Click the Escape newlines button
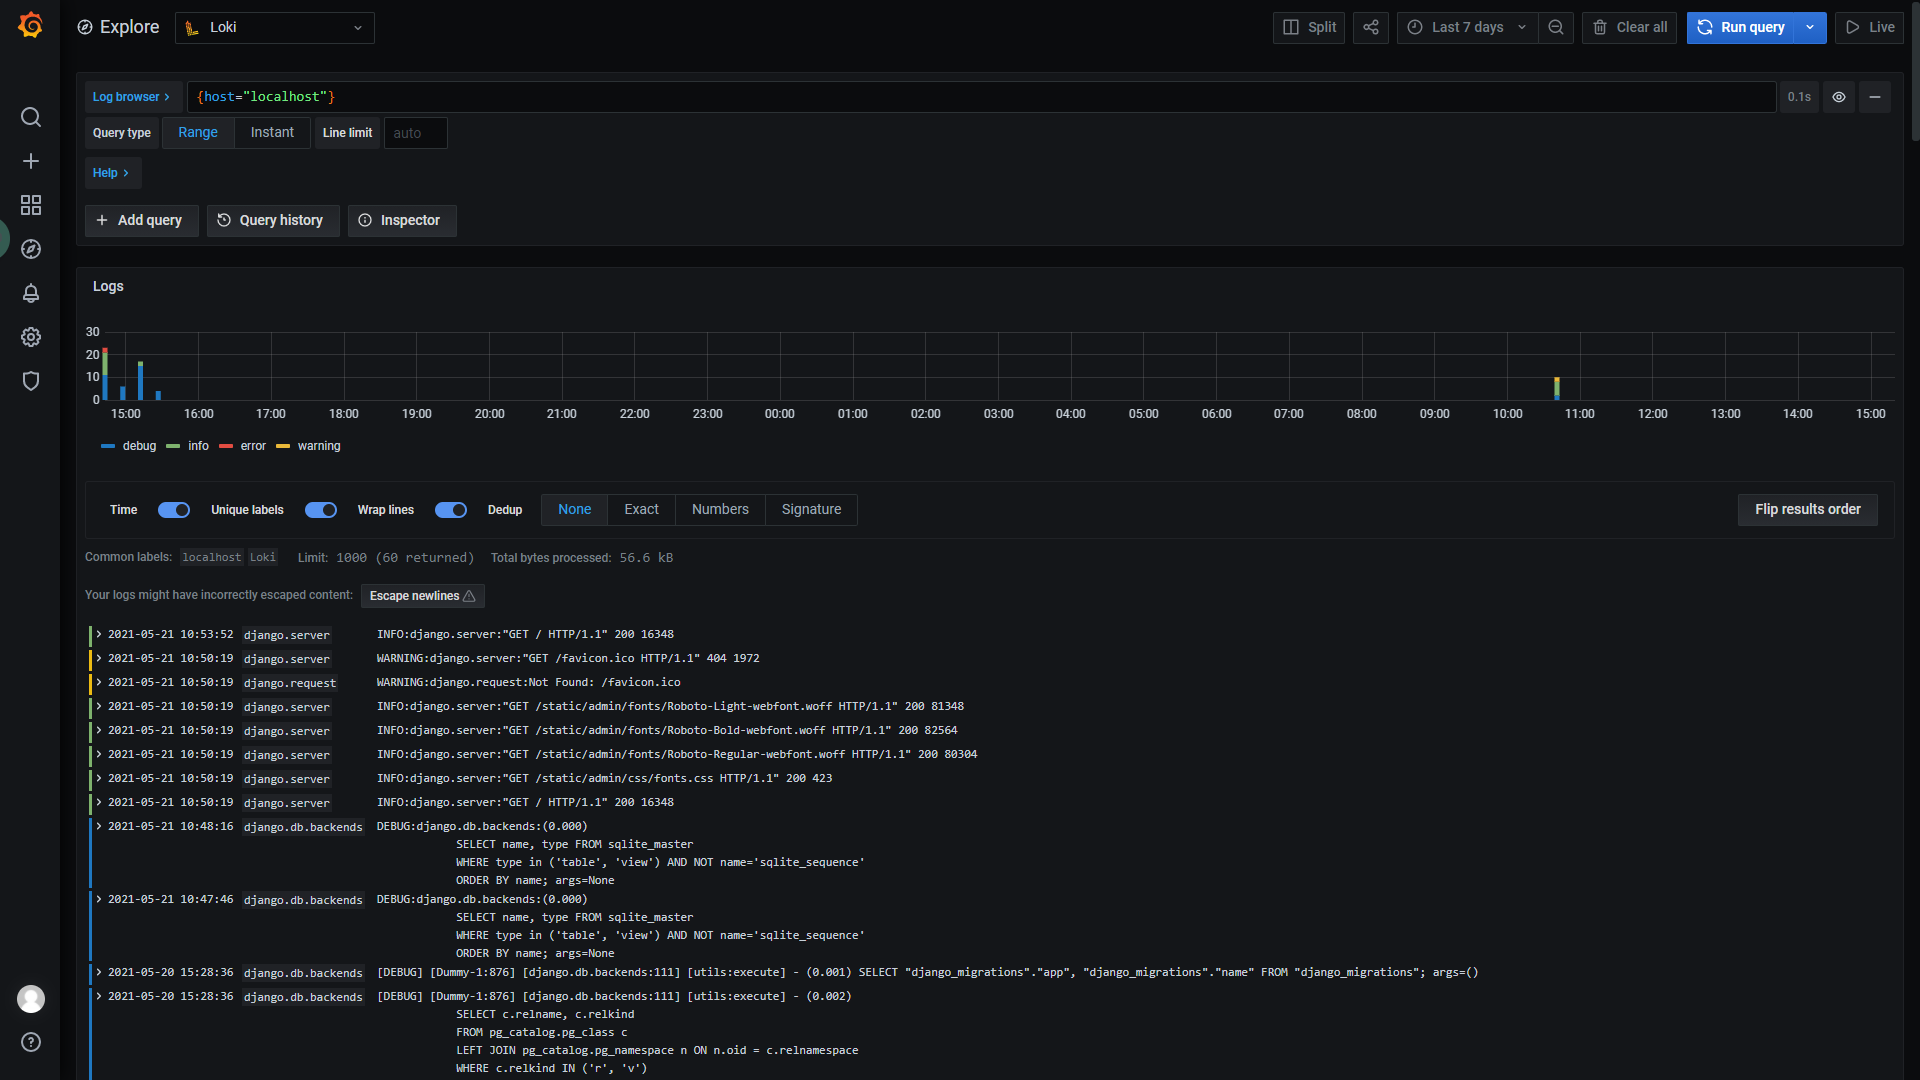The image size is (1920, 1080). coord(423,596)
